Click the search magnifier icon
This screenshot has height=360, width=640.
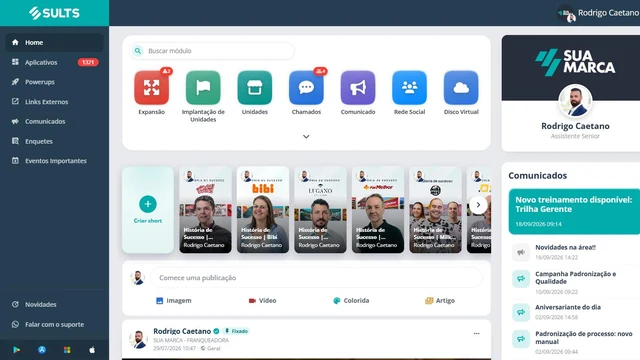pyautogui.click(x=138, y=51)
